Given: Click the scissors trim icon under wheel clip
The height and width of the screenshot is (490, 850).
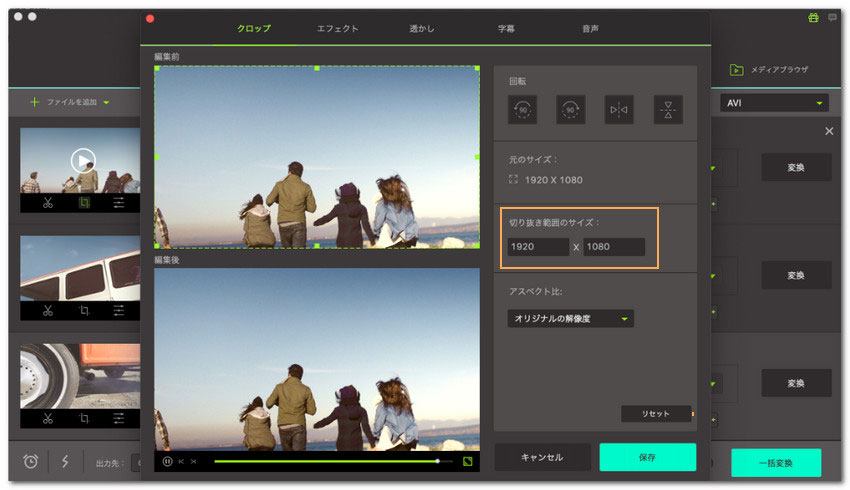Looking at the screenshot, I should (48, 418).
